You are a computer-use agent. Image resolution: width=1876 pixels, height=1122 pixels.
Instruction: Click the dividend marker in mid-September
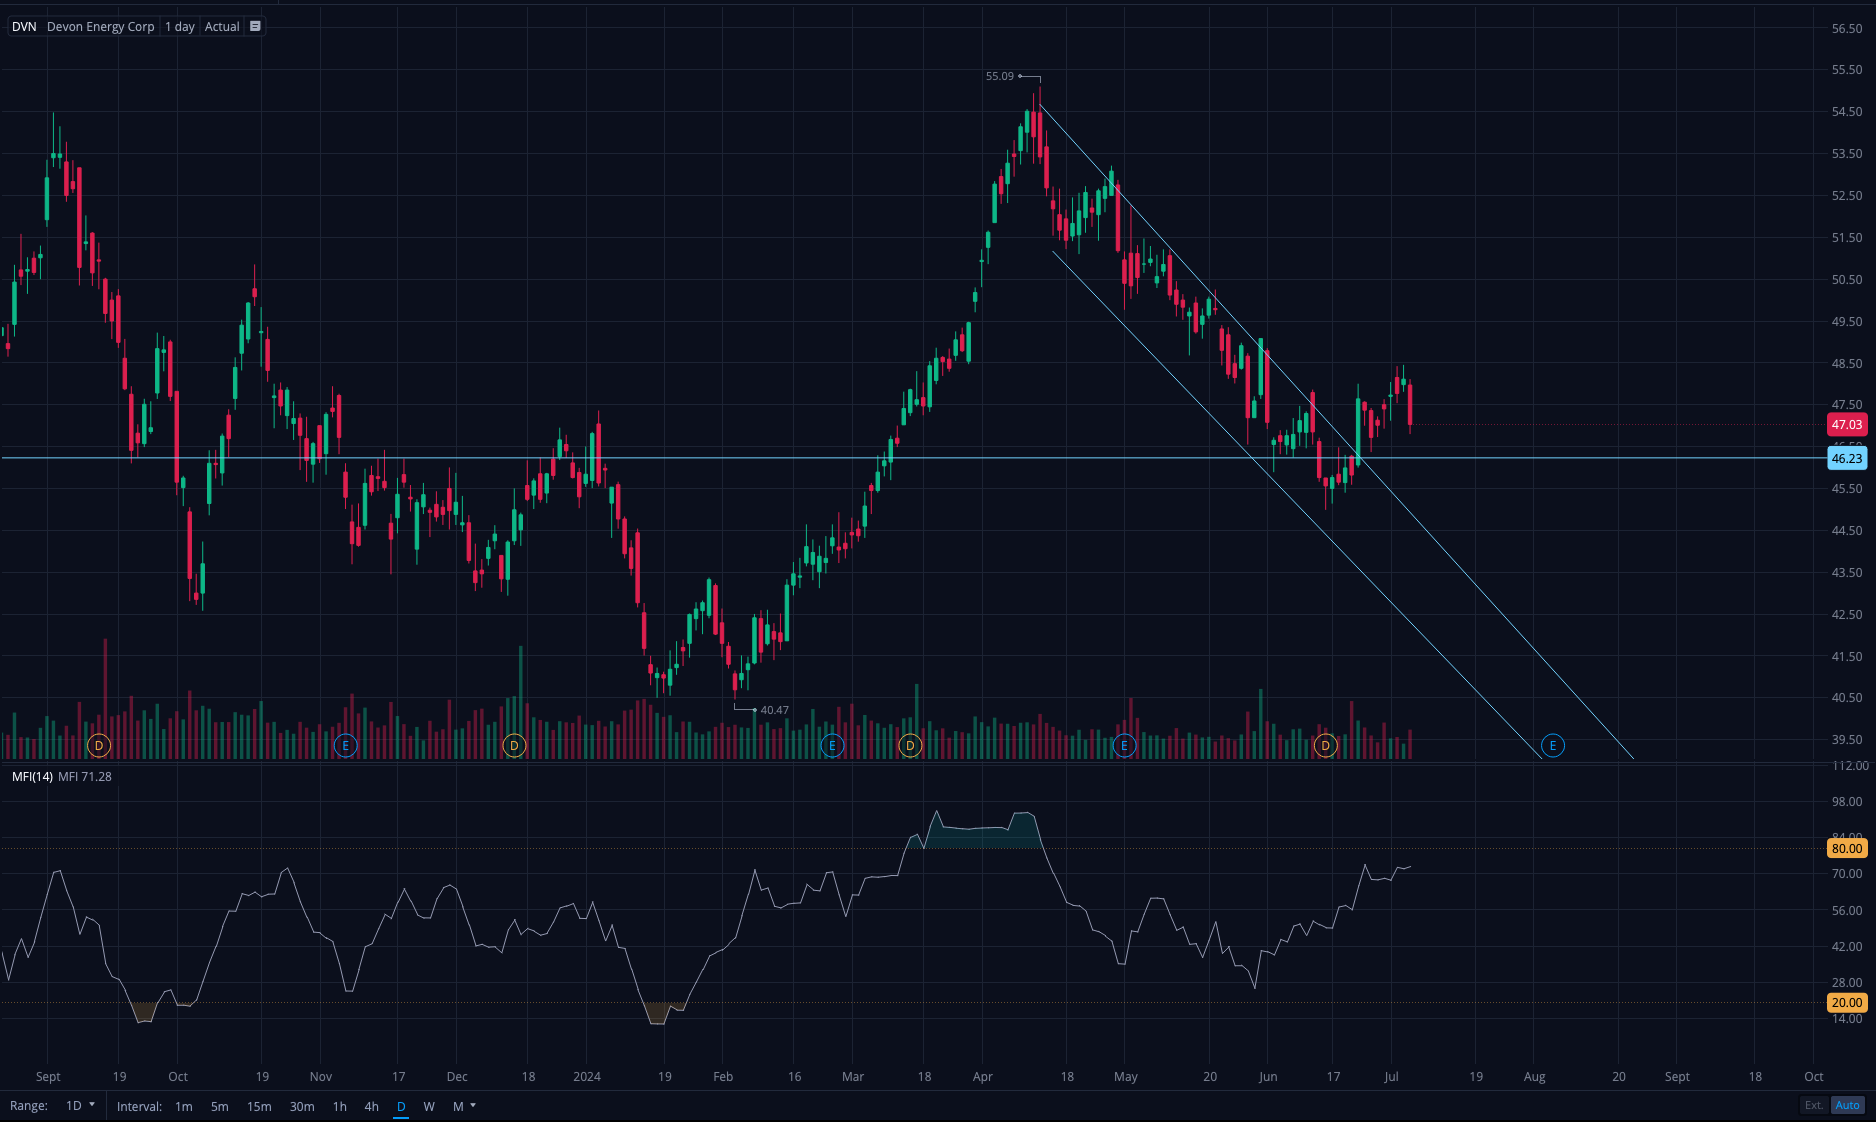pyautogui.click(x=99, y=746)
